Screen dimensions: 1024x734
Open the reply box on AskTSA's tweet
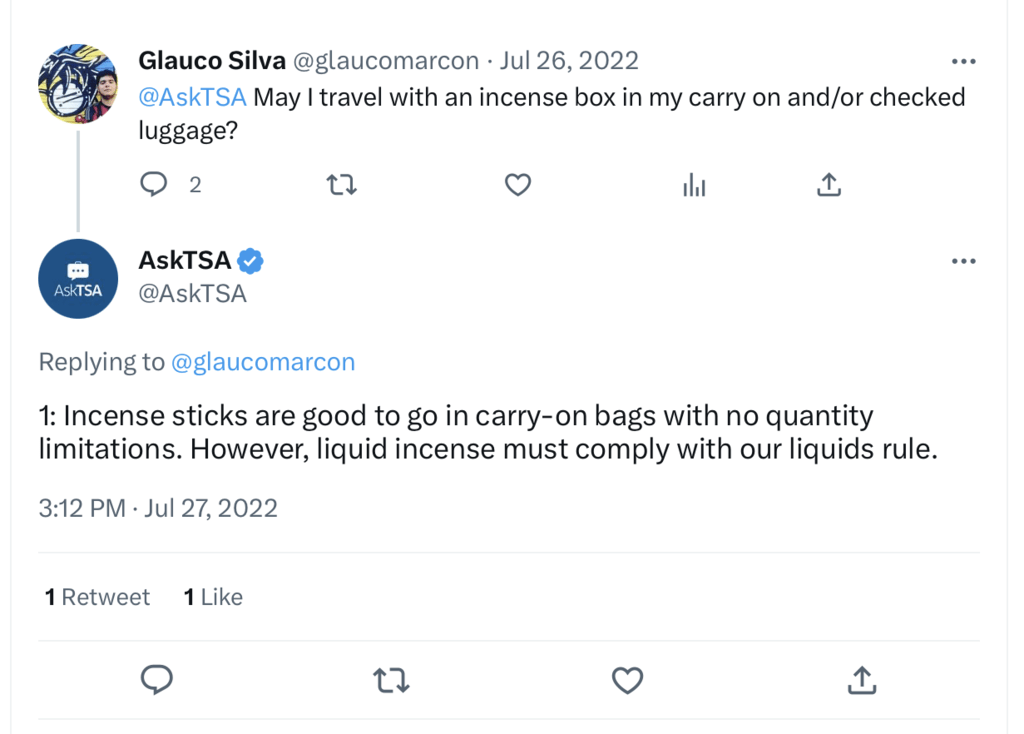tap(156, 680)
